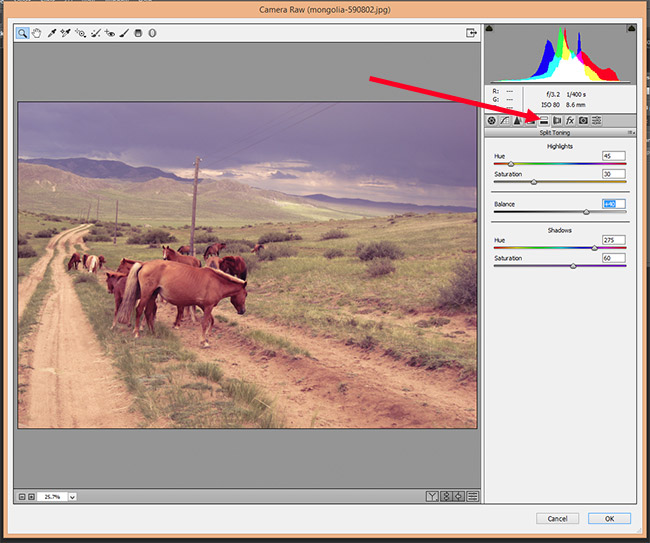Select the Spot Removal tool
Screen dimensions: 650x543
(x=96, y=33)
